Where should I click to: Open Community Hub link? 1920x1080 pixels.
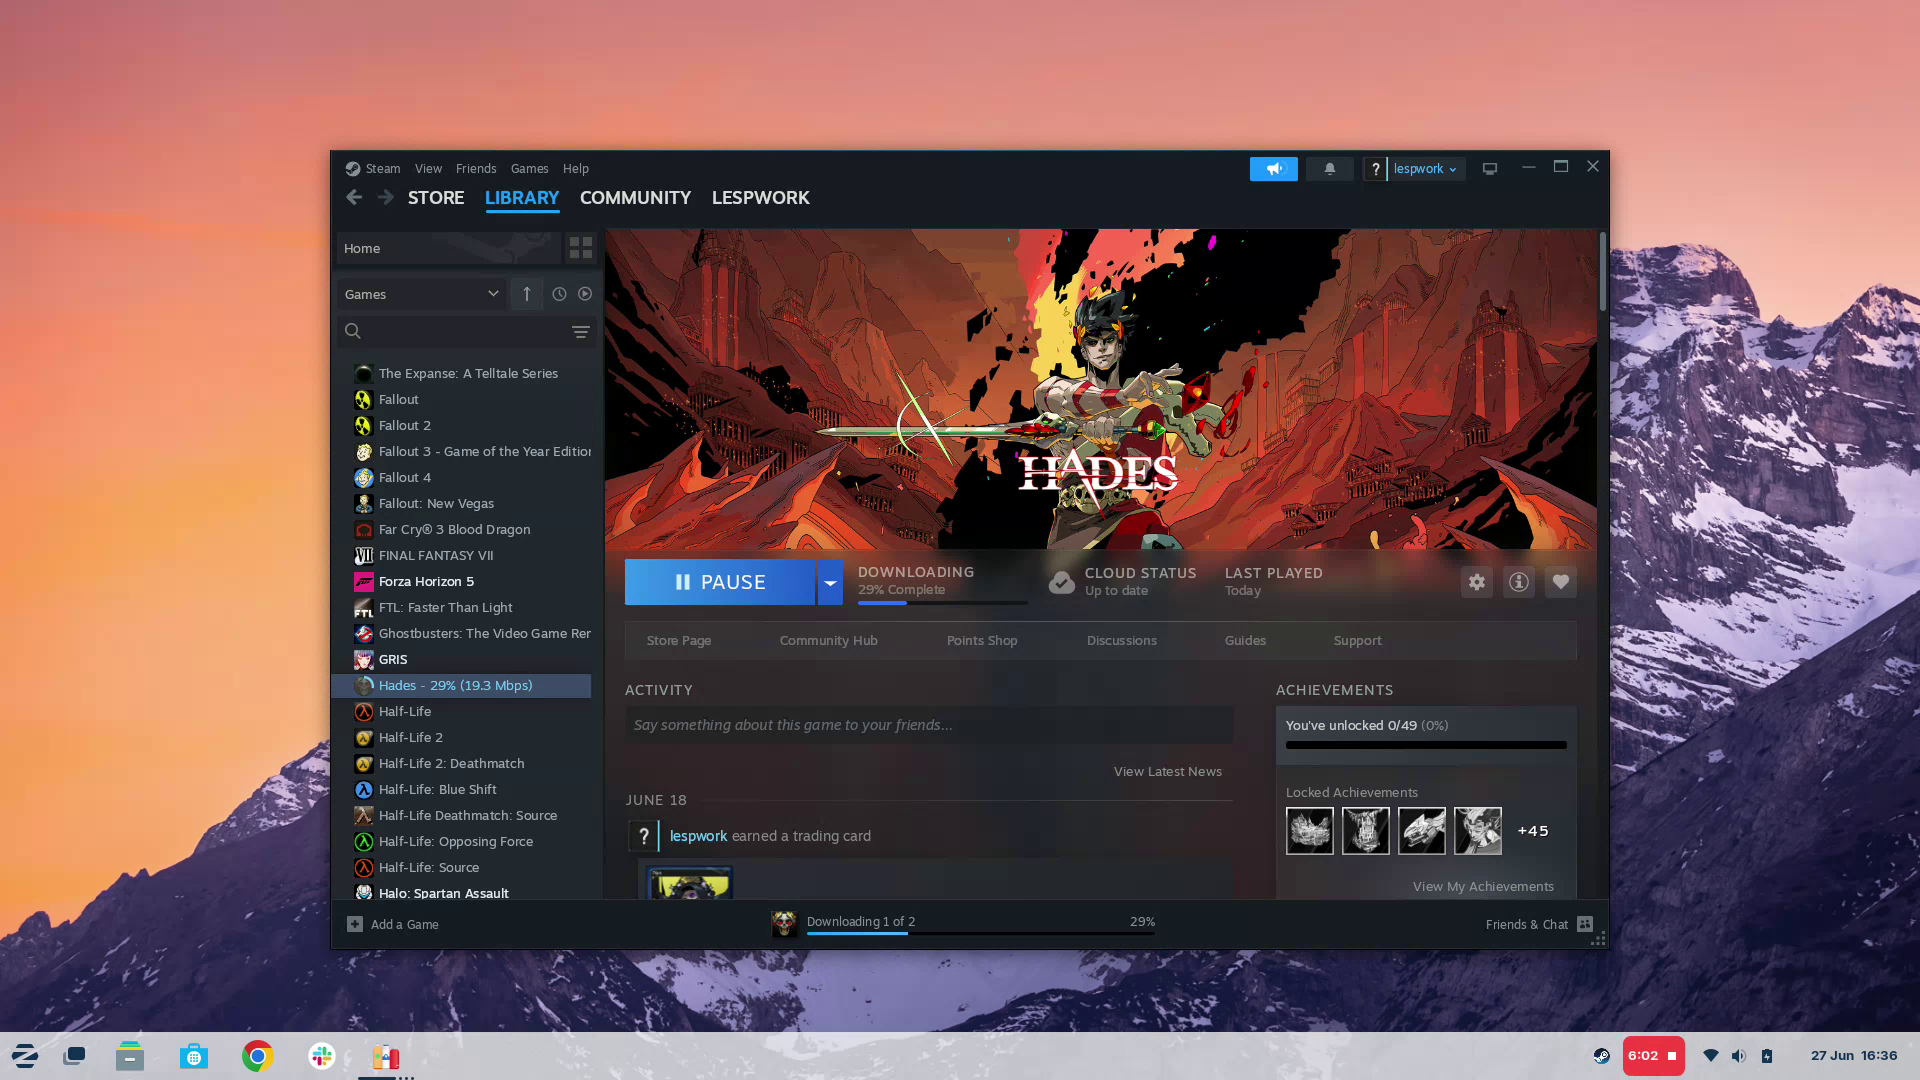[x=828, y=640]
